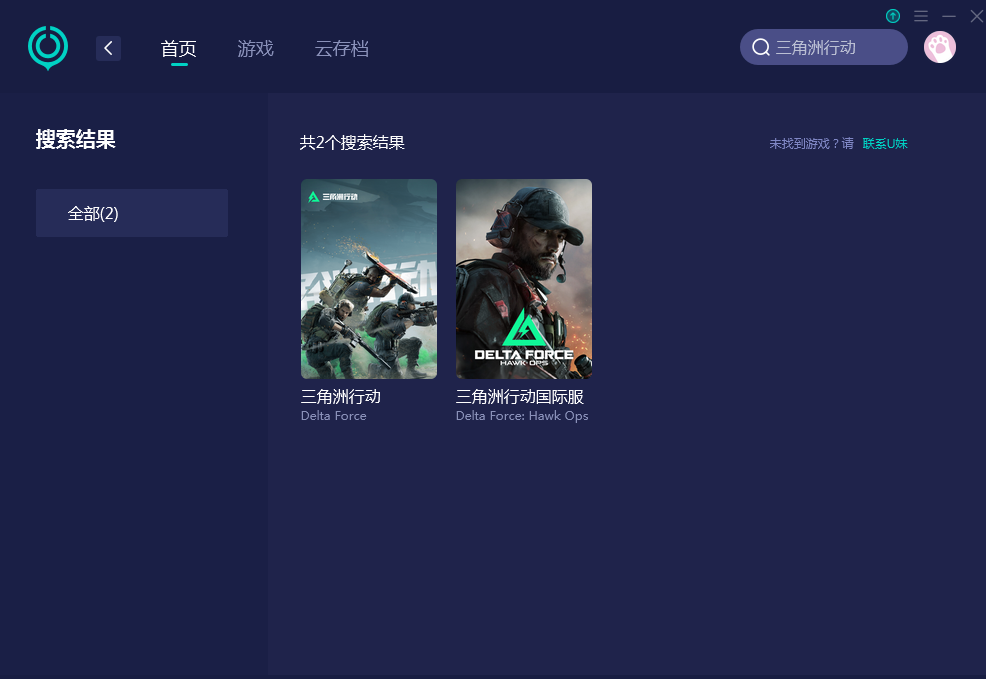Go back using the left arrow button
Viewport: 986px width, 679px height.
[108, 48]
